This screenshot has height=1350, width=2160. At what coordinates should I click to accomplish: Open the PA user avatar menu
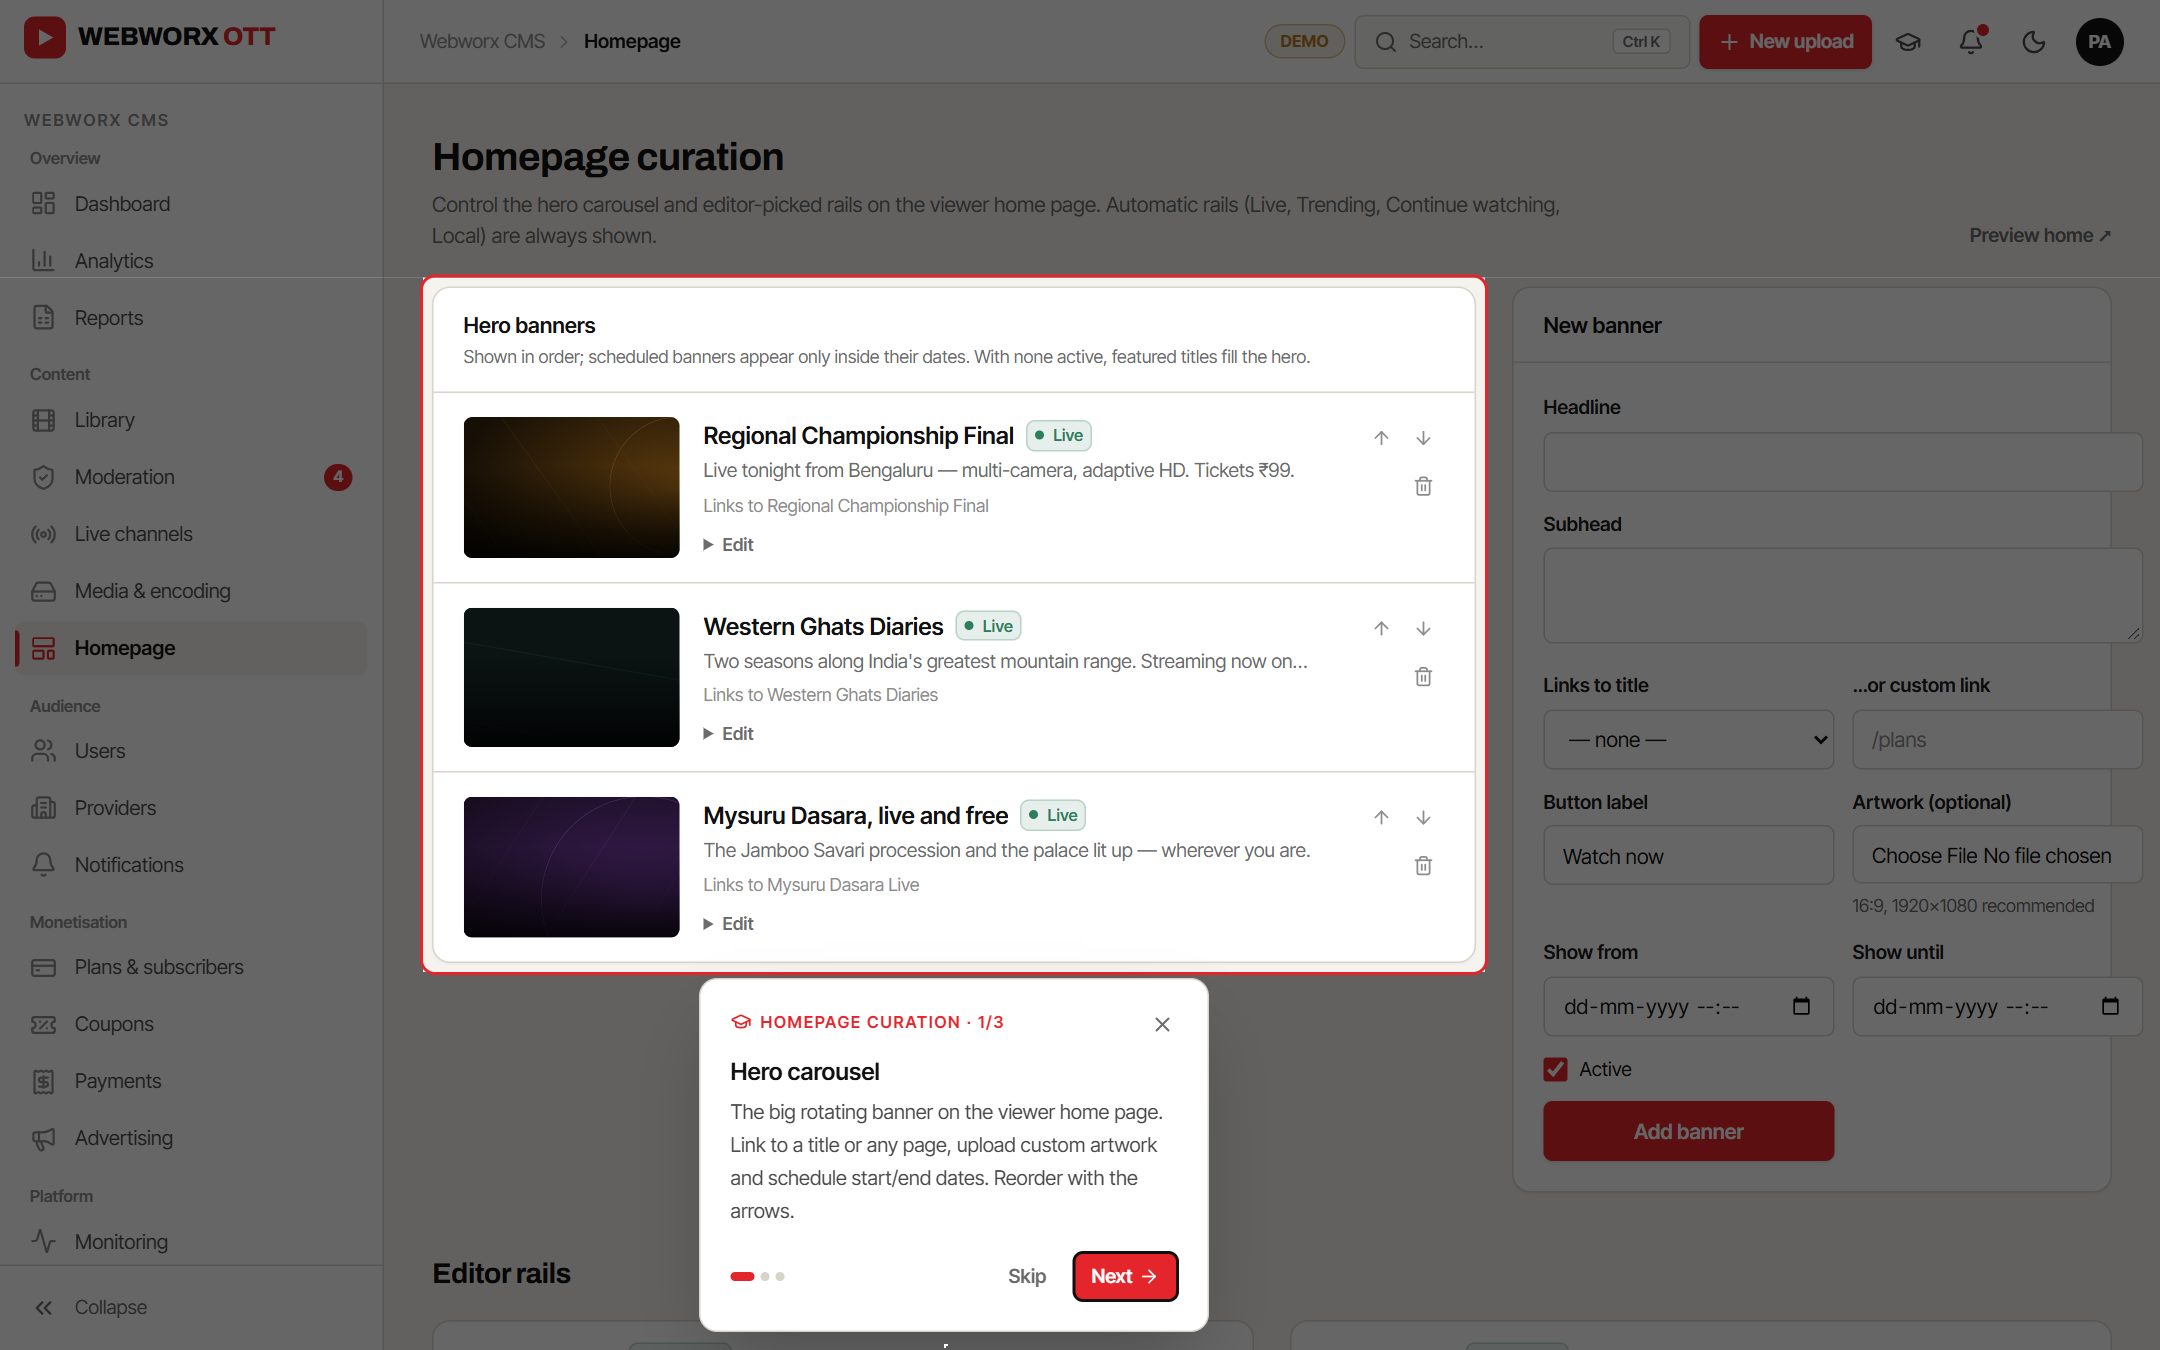(x=2099, y=41)
